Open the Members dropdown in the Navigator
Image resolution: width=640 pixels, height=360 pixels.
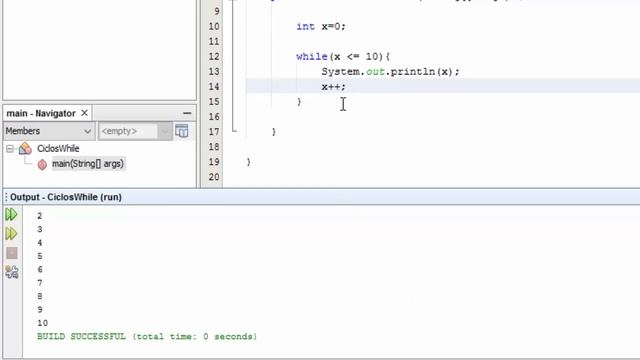(49, 131)
